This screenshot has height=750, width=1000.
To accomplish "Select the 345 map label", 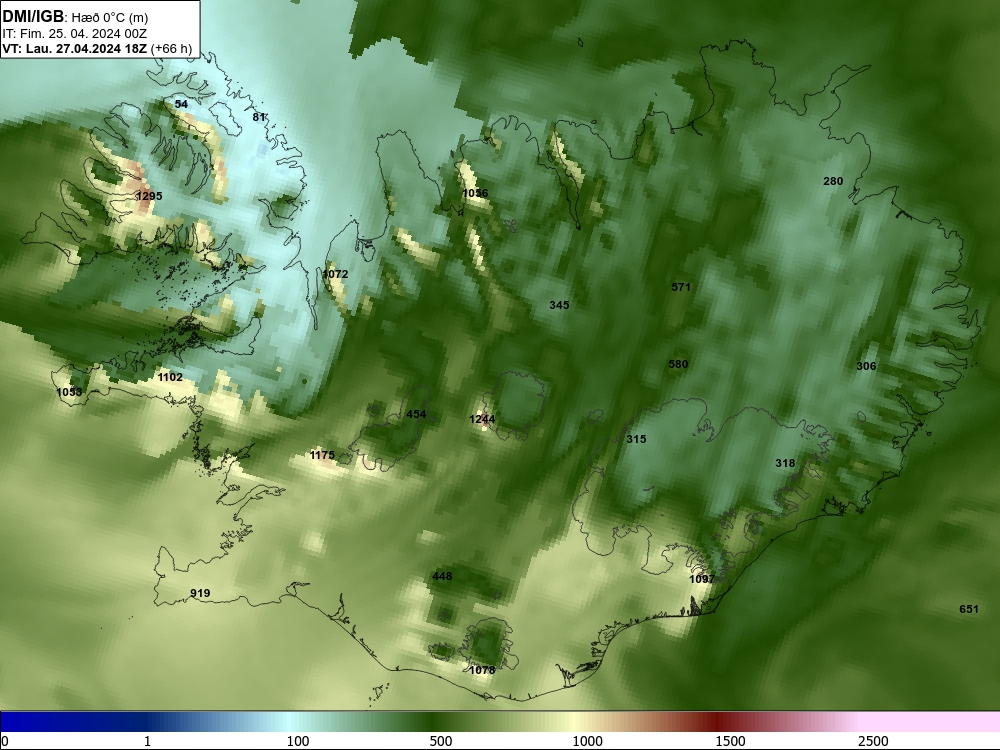I will (559, 305).
